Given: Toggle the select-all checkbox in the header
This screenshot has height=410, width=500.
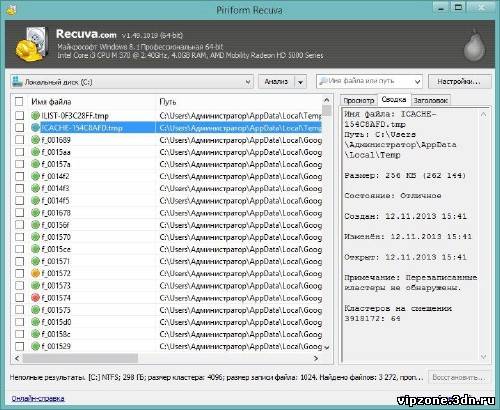Looking at the screenshot, I should pos(19,101).
